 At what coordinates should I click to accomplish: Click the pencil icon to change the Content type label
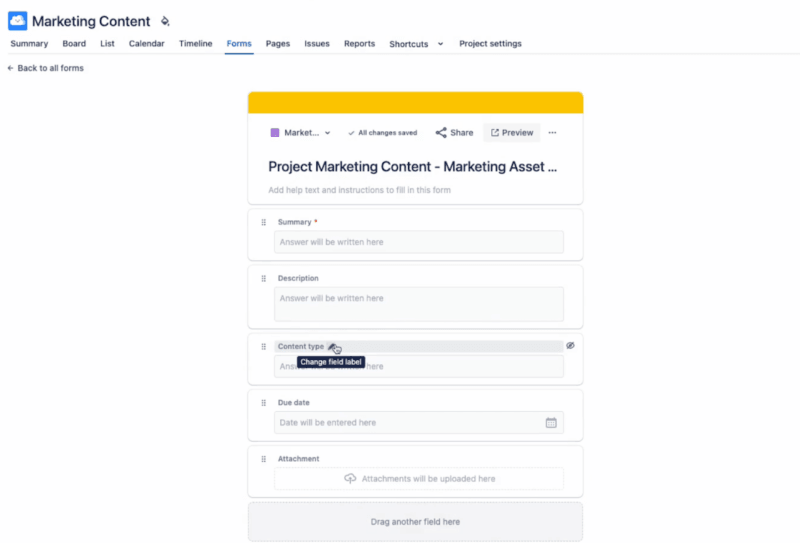click(332, 347)
